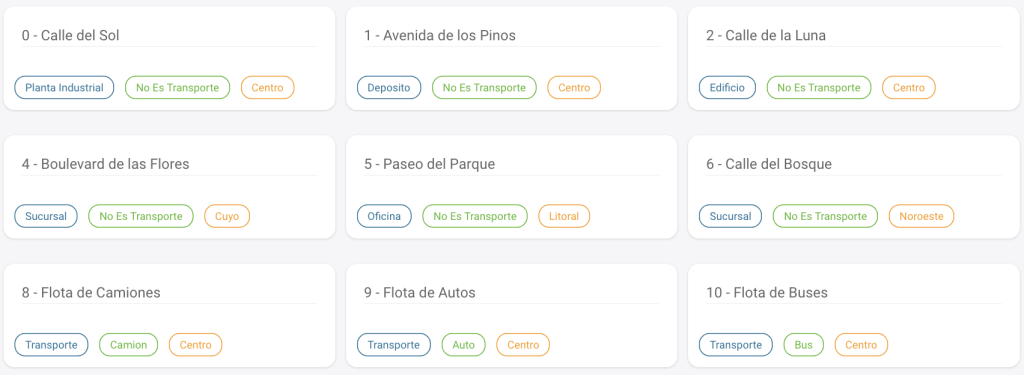This screenshot has width=1024, height=375.
Task: Open the 8 - Flota de Camiones card
Action: (169, 316)
